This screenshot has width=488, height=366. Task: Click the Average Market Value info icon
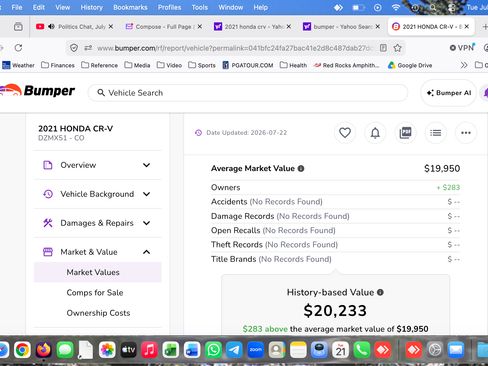tap(301, 168)
